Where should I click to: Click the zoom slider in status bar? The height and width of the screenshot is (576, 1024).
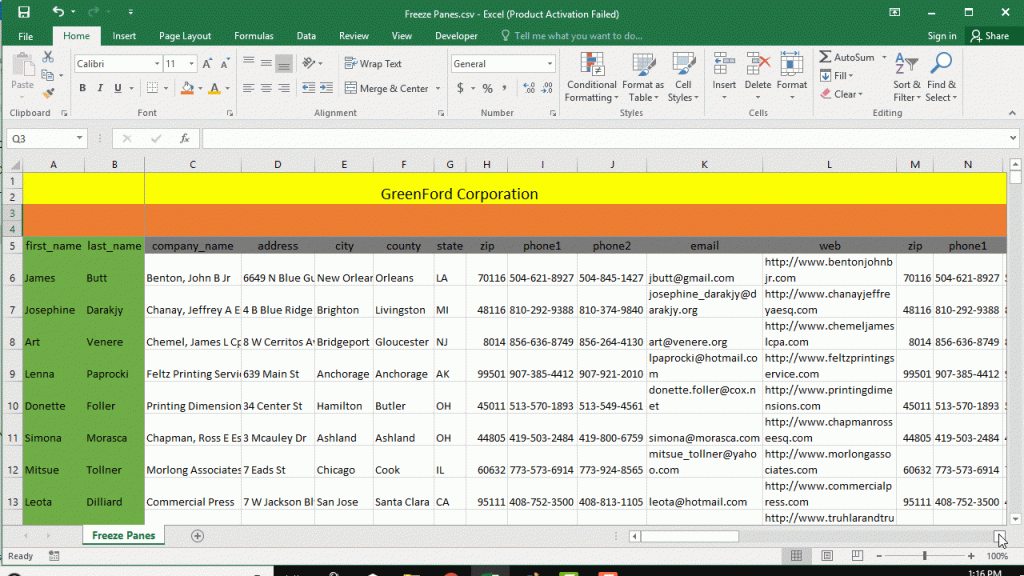pyautogui.click(x=924, y=556)
